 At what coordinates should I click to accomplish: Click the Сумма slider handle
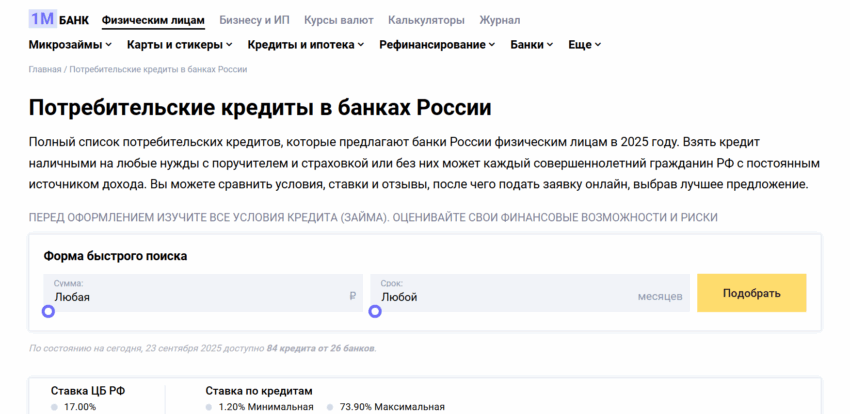48,311
